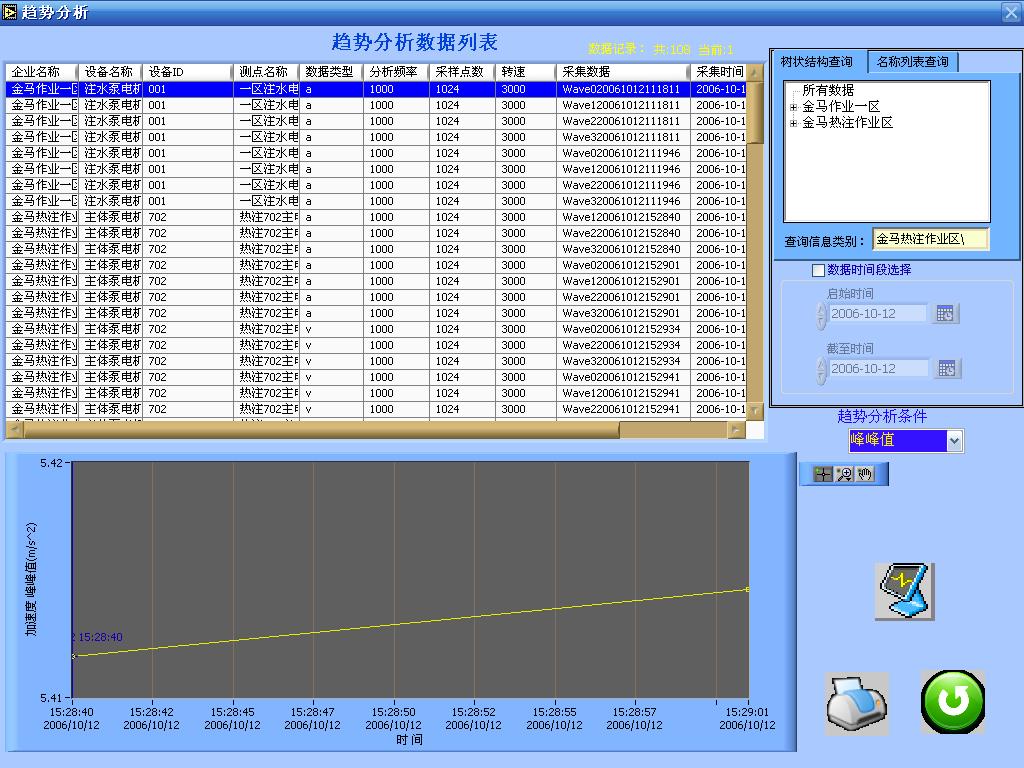Select the hand pan tool for the chart
1024x768 pixels.
point(864,474)
